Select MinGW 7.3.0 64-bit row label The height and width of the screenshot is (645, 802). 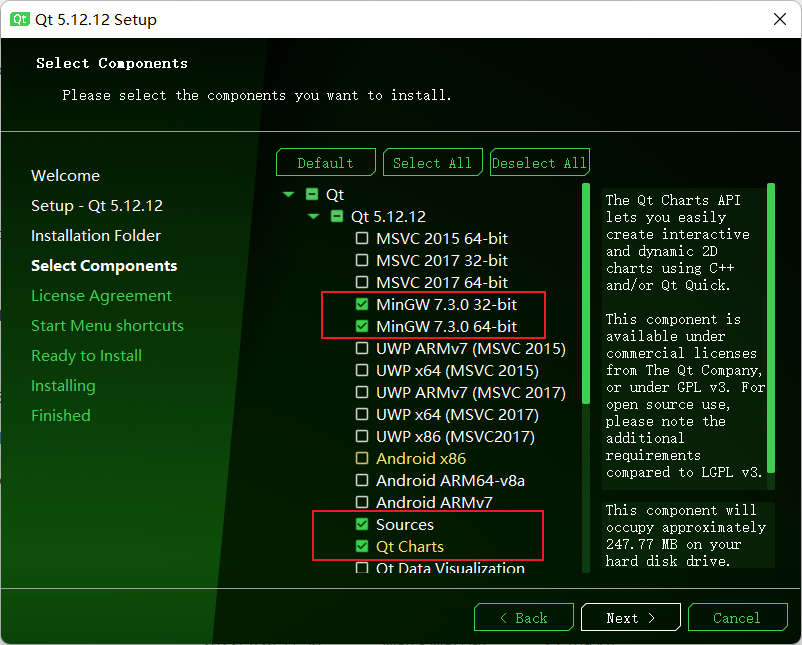point(447,326)
